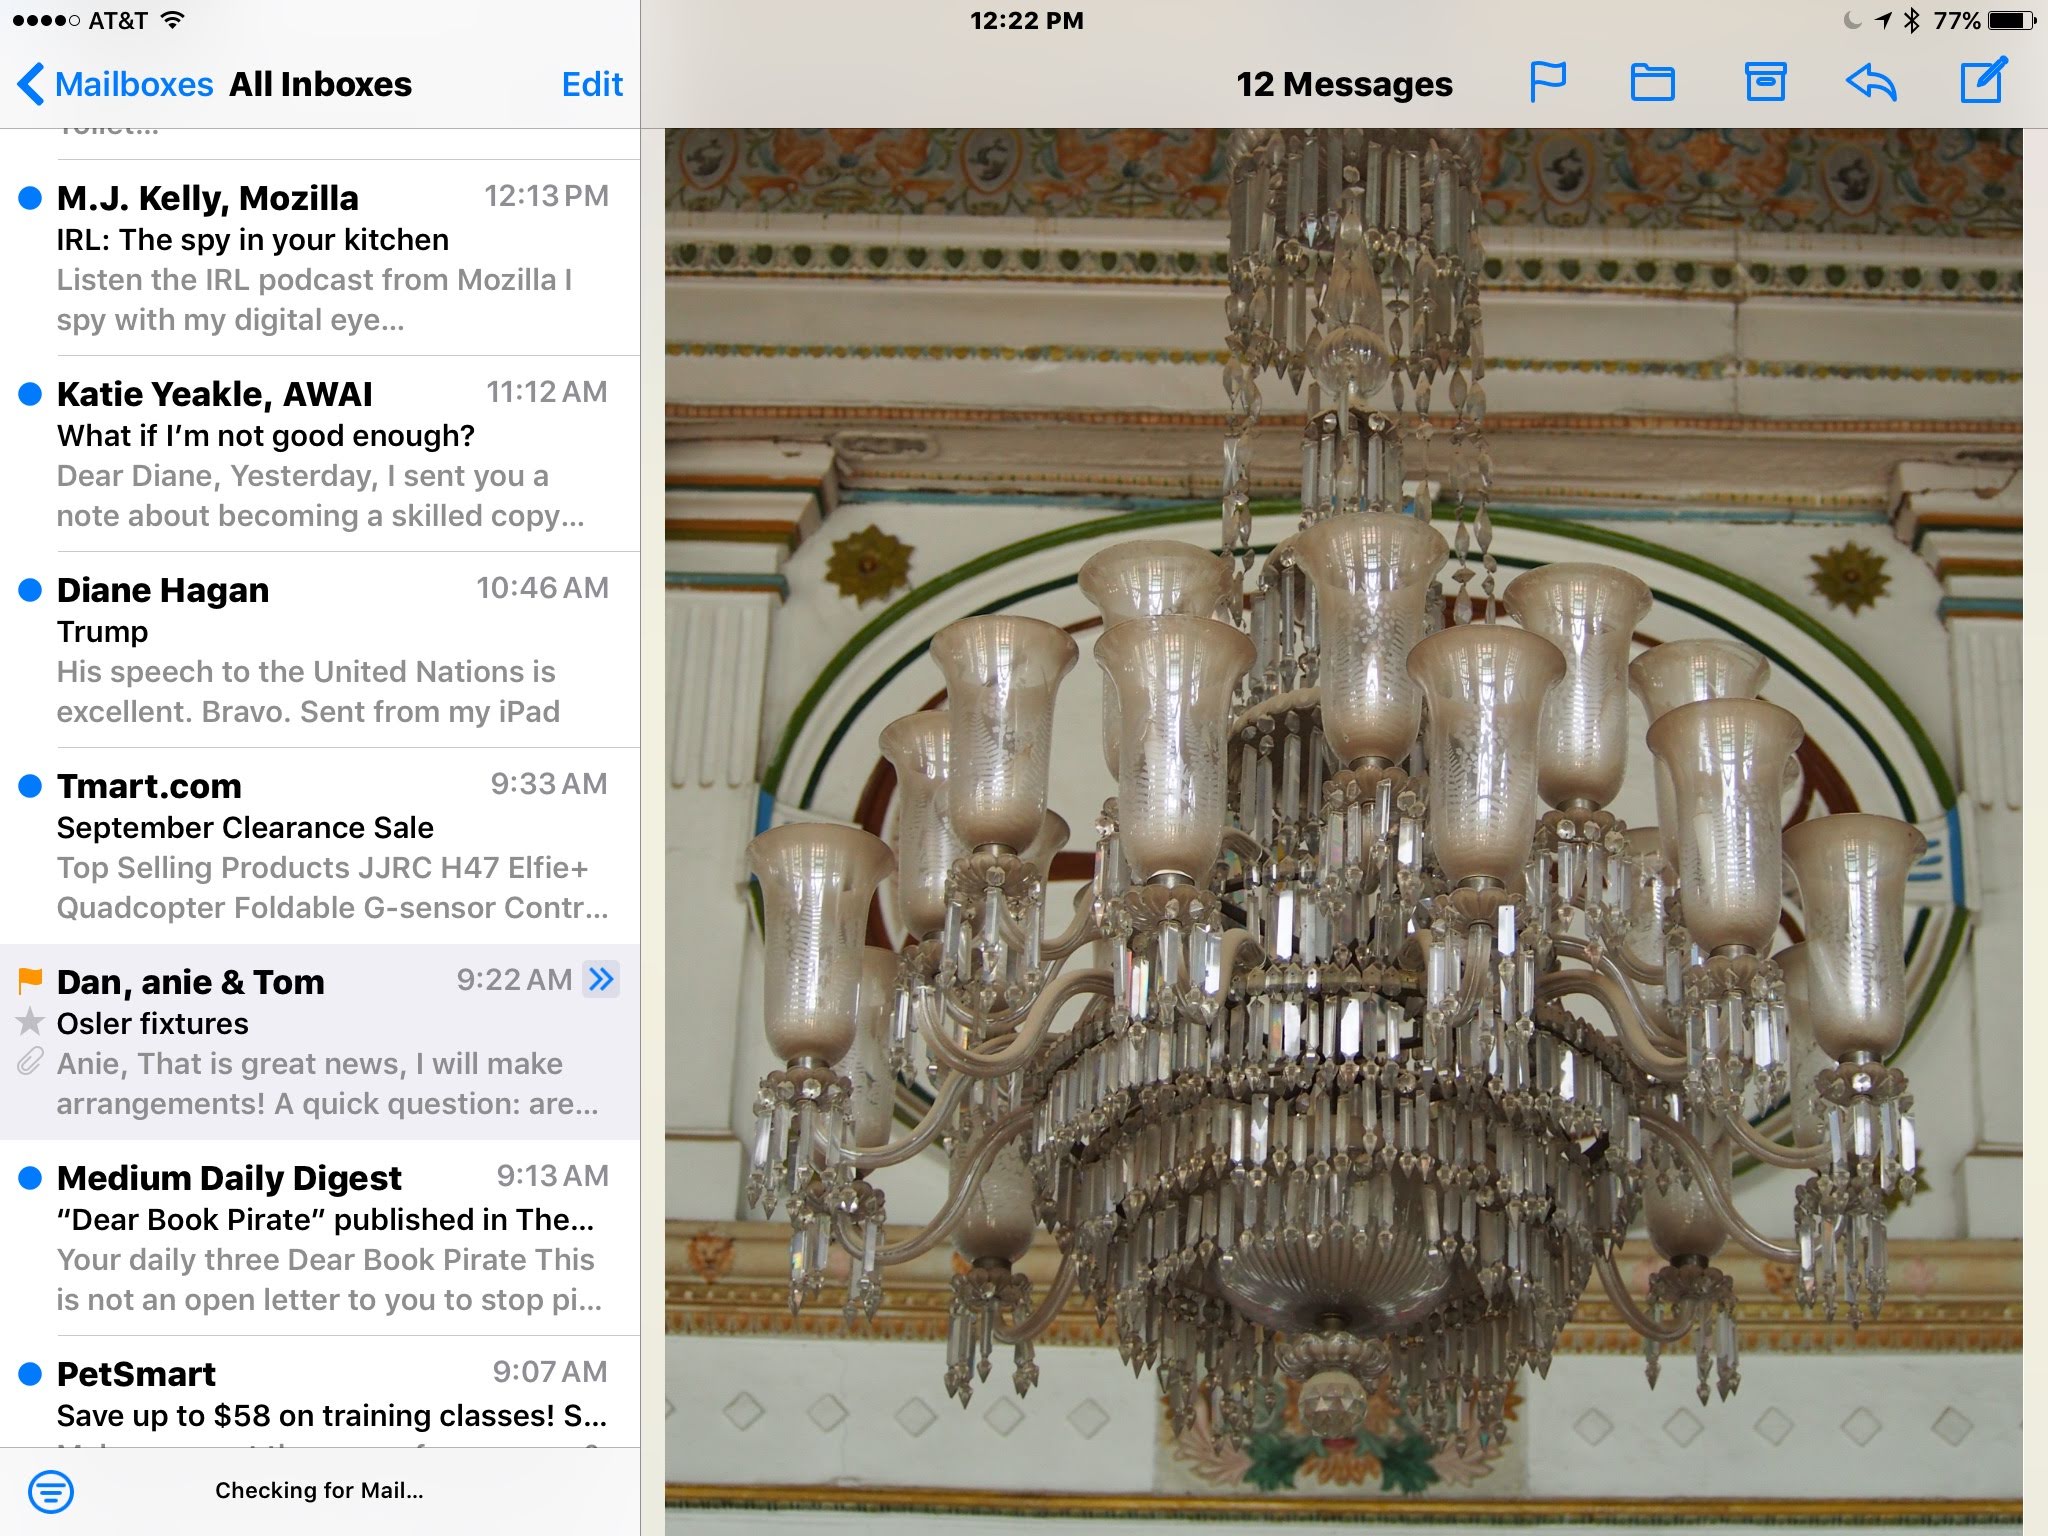Open Katie Yeakle, AWAI email
Image resolution: width=2048 pixels, height=1536 pixels.
pos(320,453)
